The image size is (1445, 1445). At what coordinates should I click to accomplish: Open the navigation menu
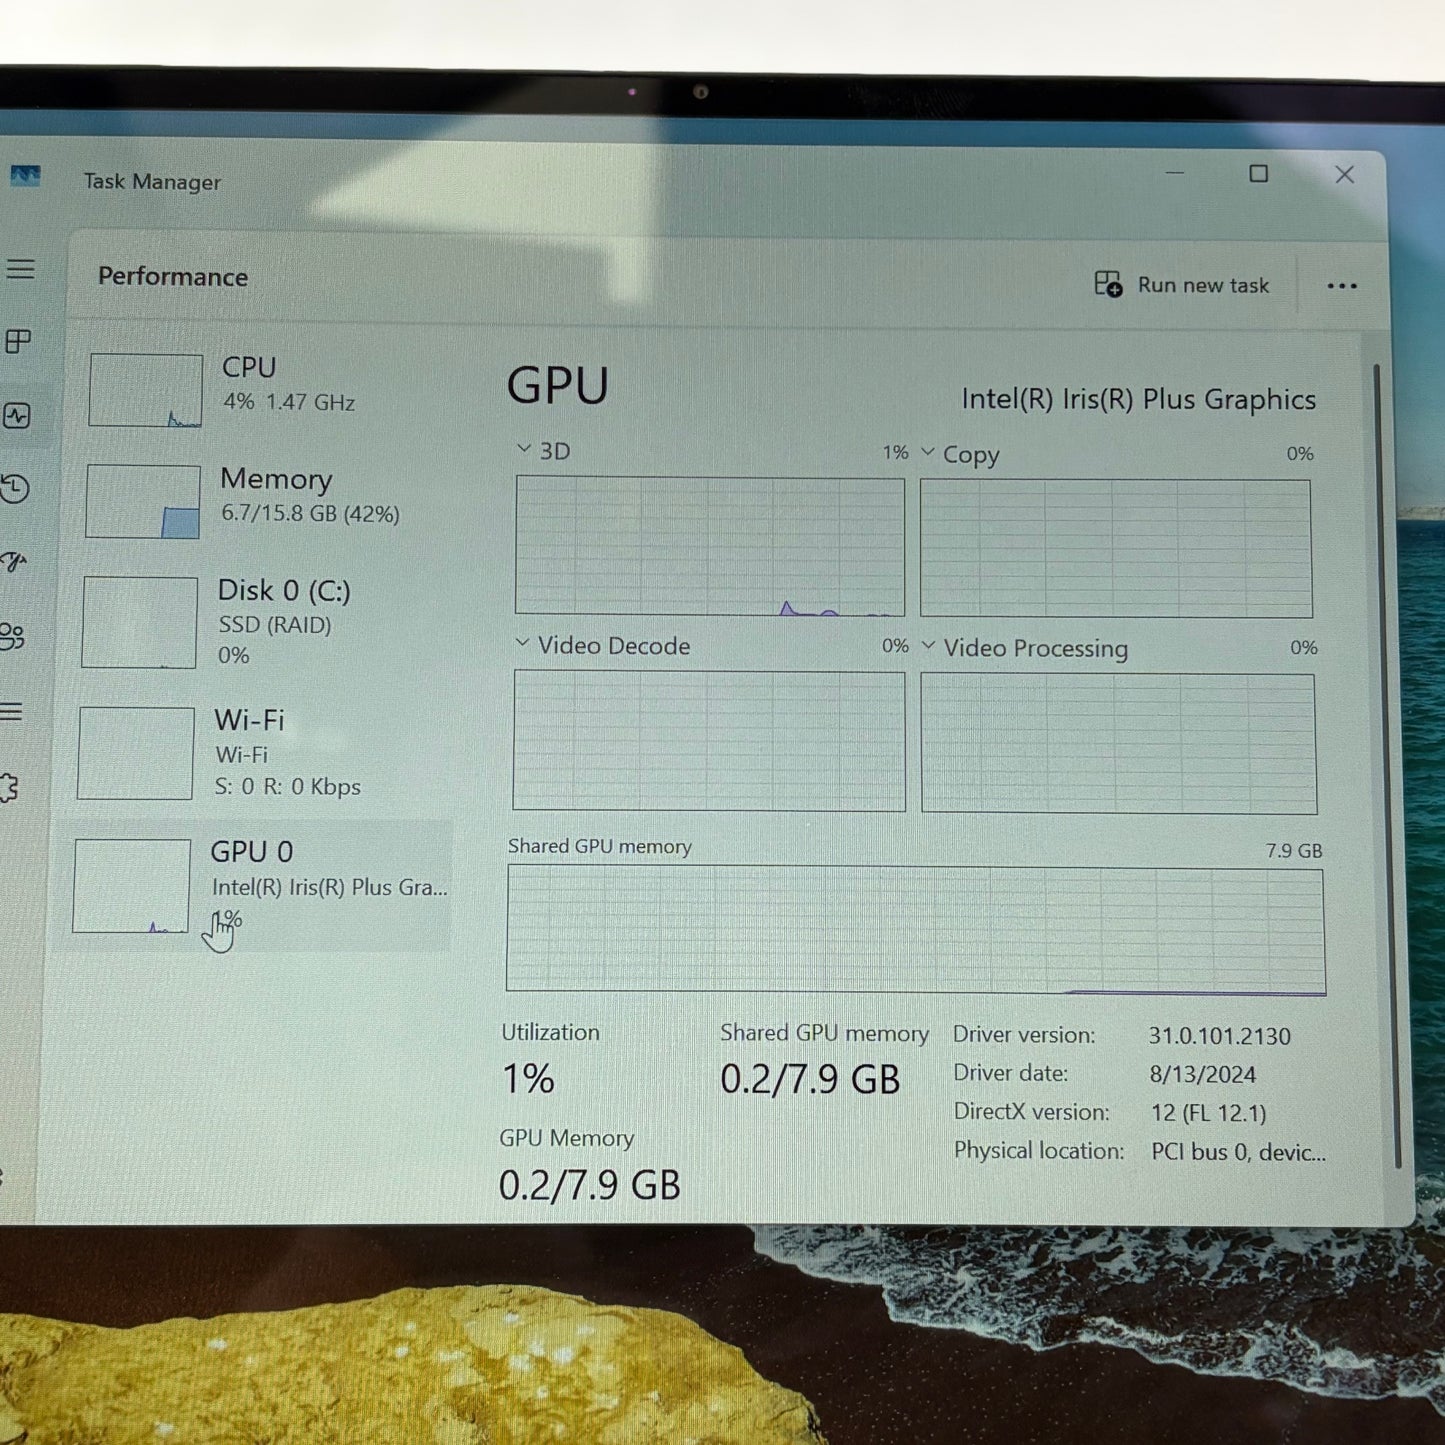(x=20, y=270)
